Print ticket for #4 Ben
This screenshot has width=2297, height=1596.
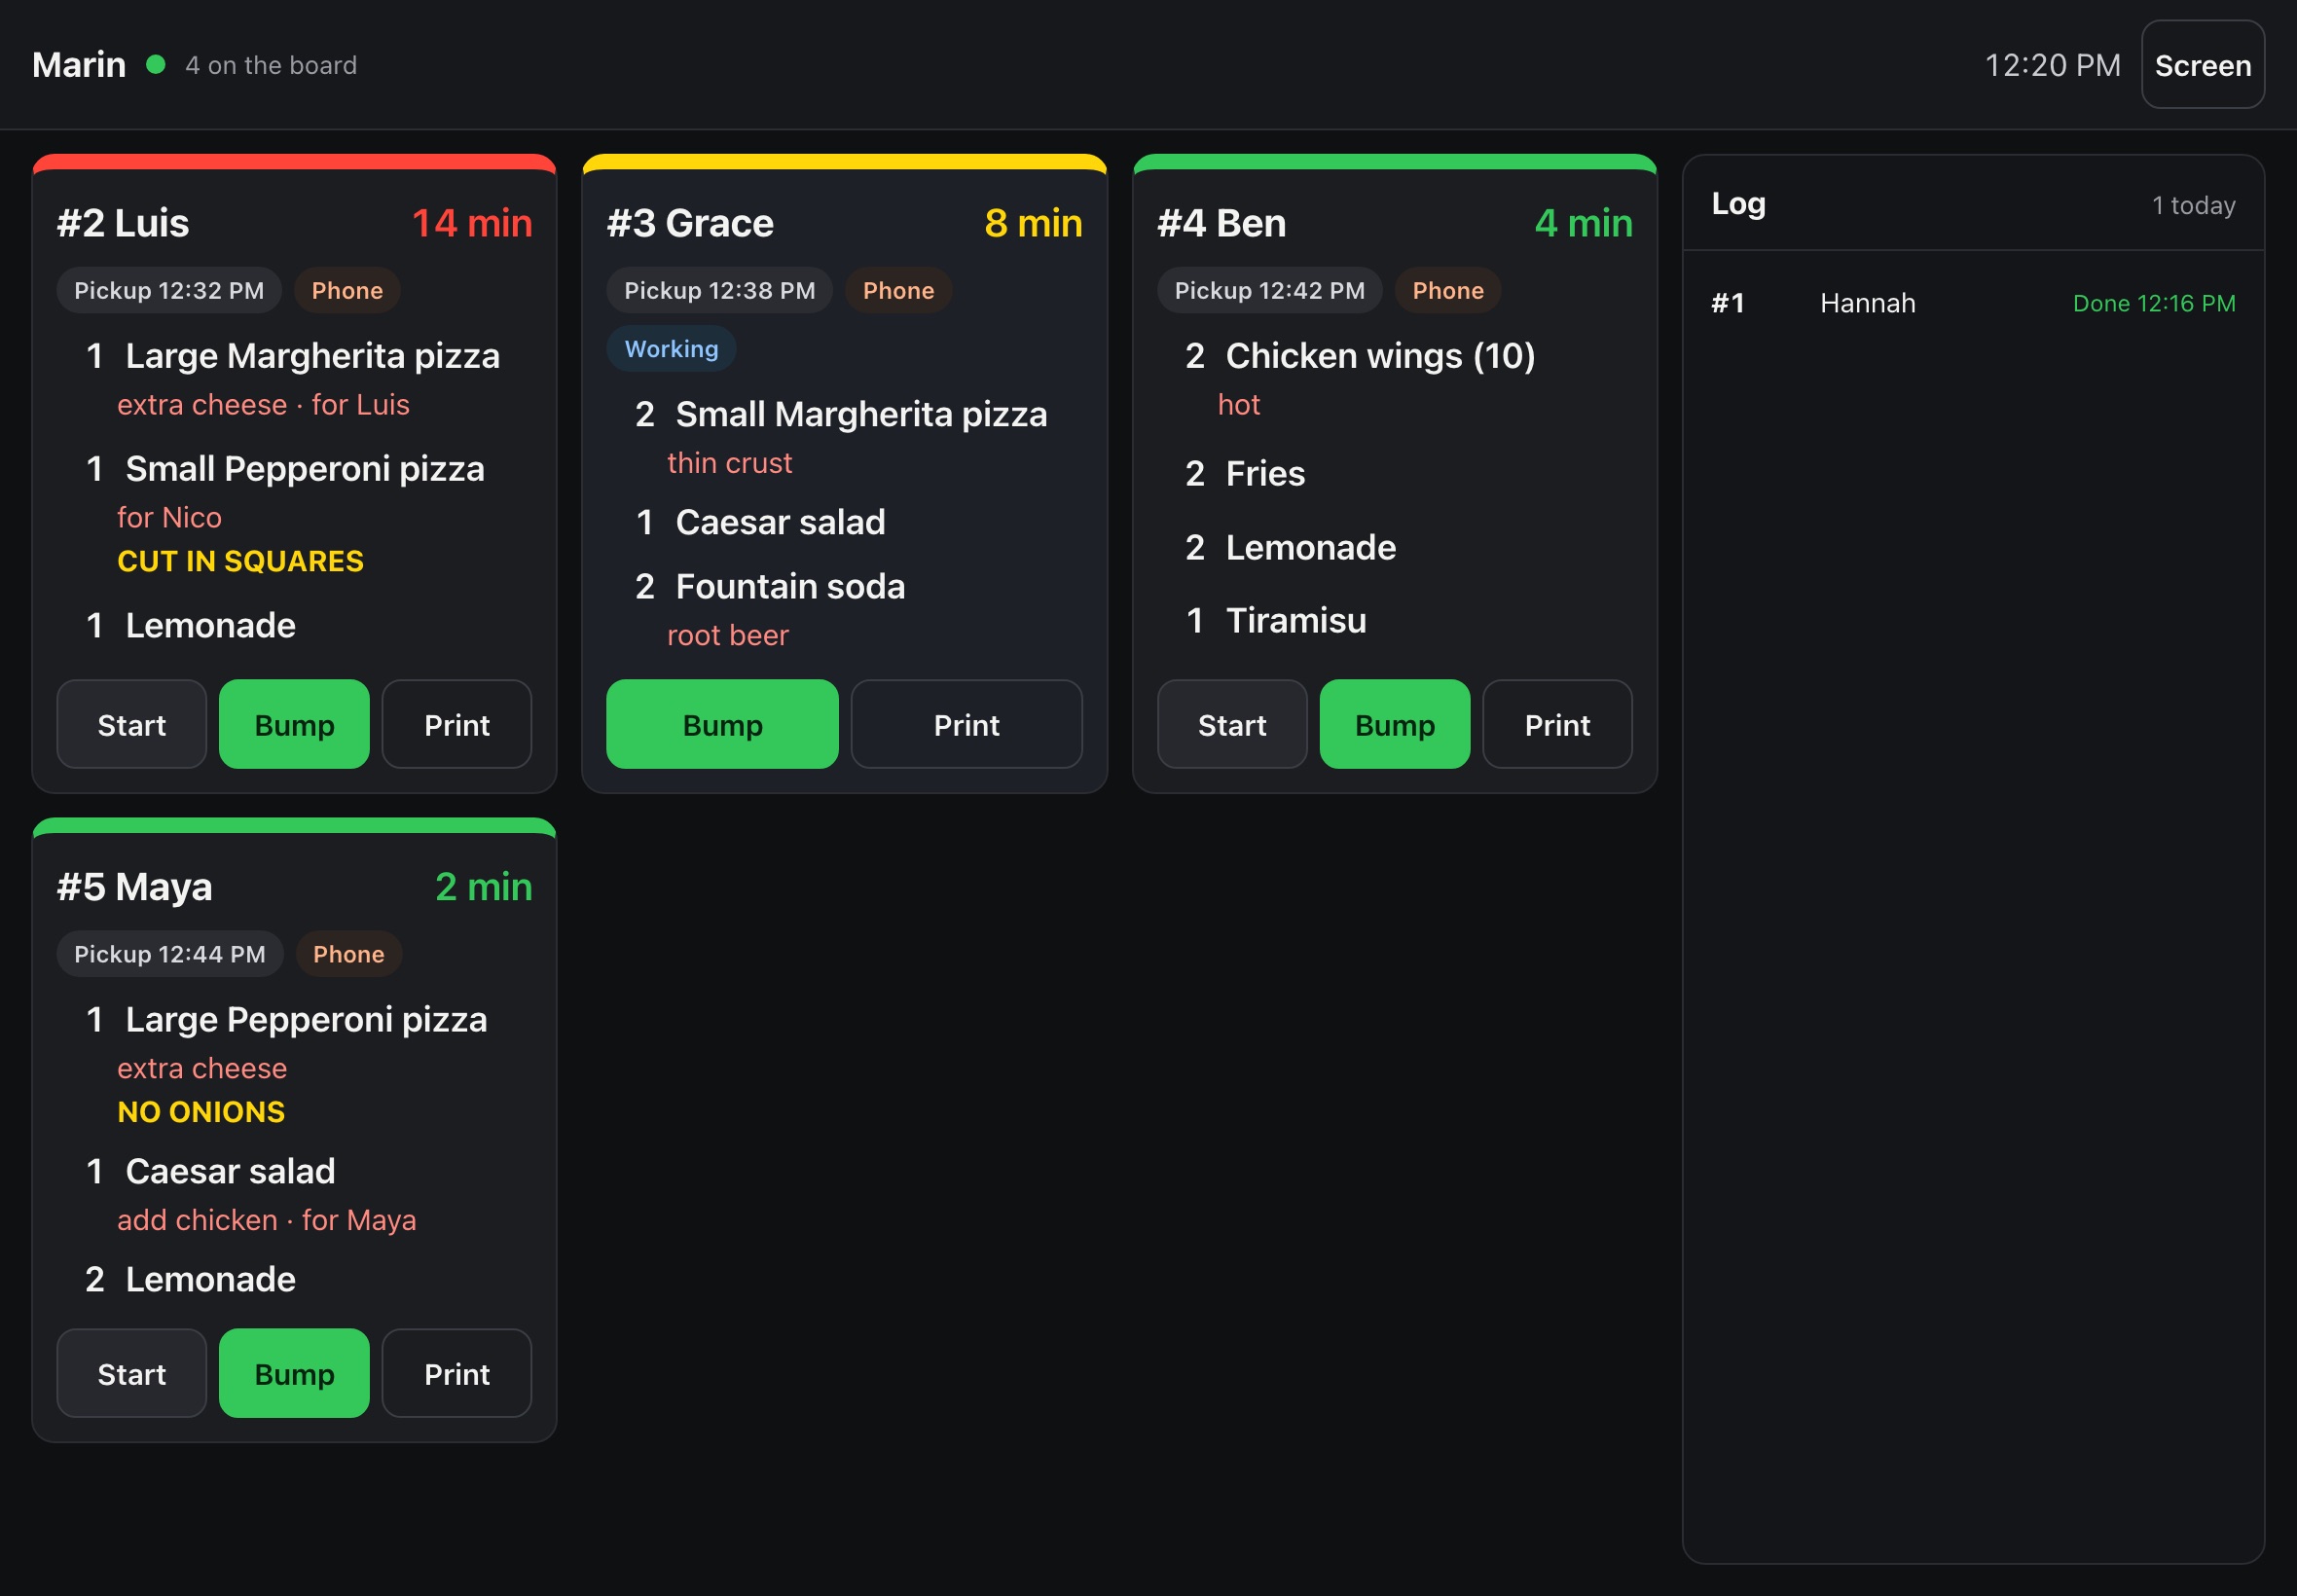coord(1557,725)
